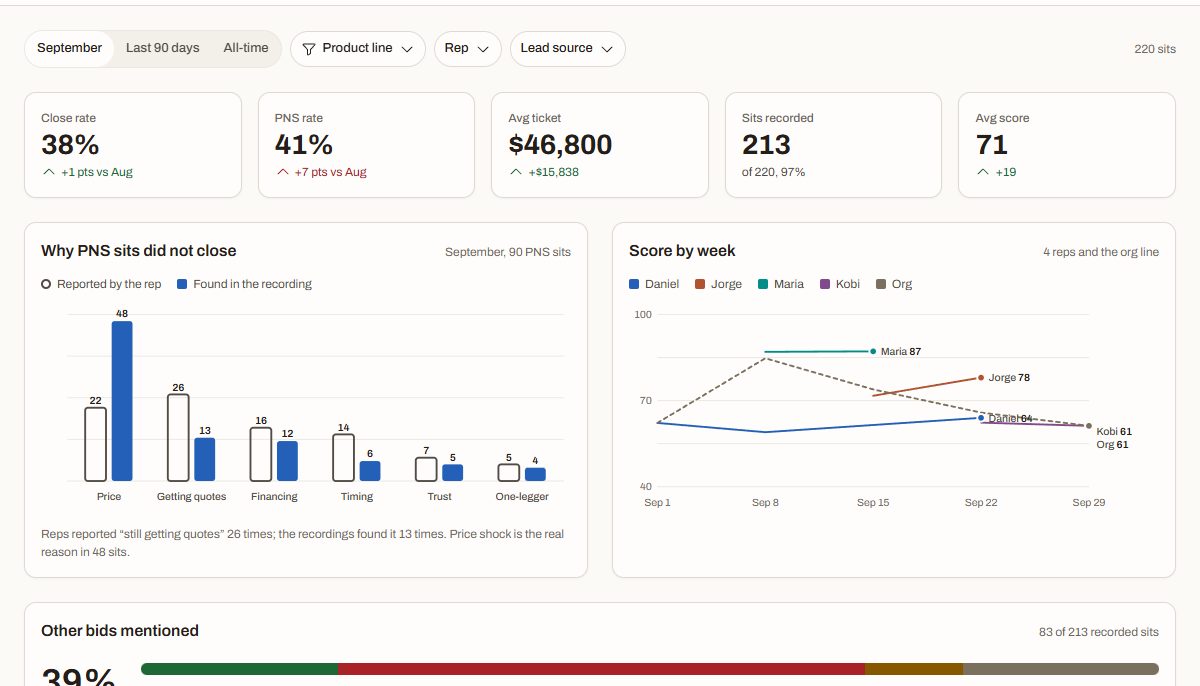Click the "September, 90 PNS sits" subtitle

[508, 252]
